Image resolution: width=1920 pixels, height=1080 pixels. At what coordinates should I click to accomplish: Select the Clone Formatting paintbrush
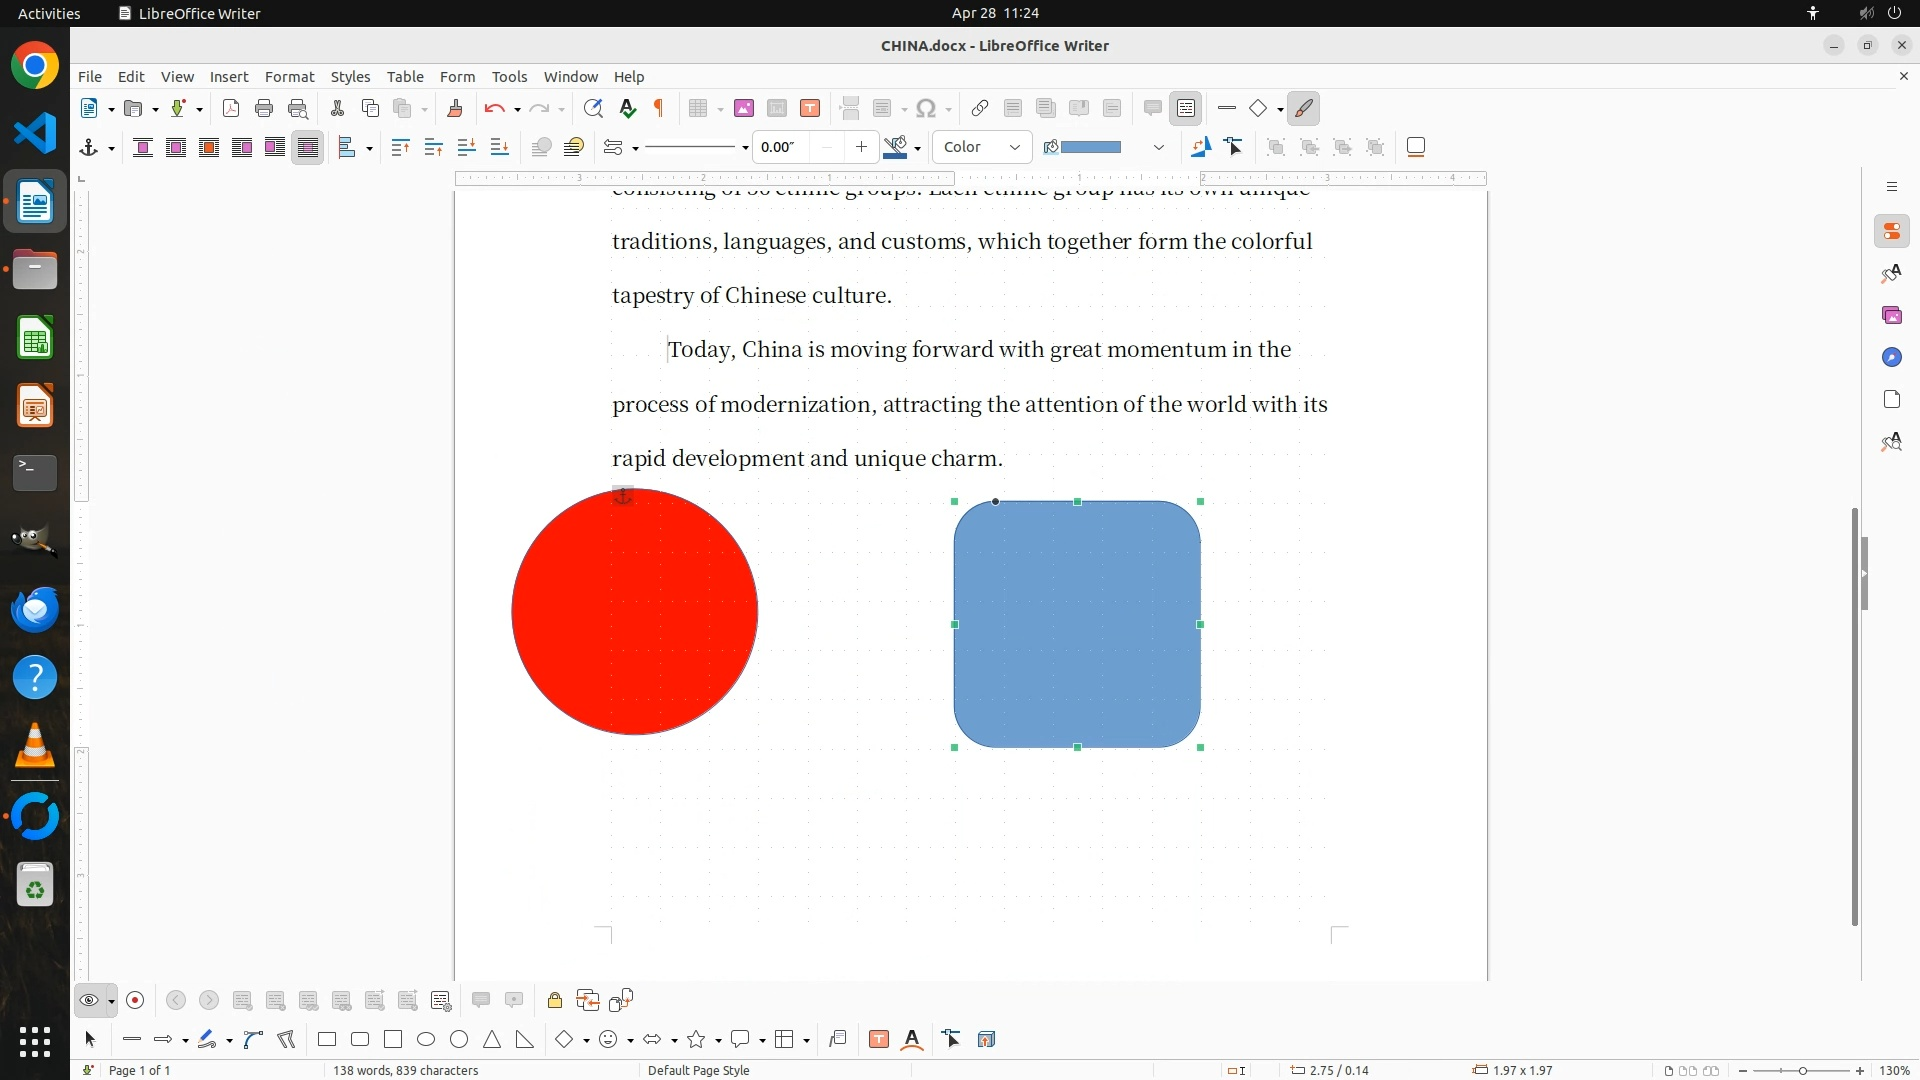click(x=455, y=109)
